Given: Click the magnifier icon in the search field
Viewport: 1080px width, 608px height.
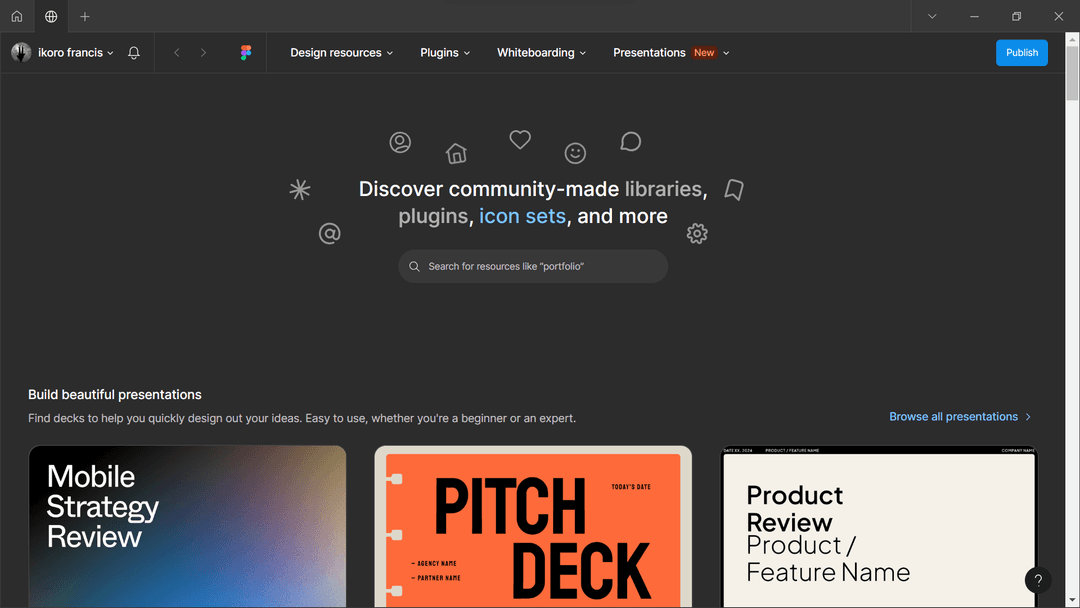Looking at the screenshot, I should coord(414,267).
